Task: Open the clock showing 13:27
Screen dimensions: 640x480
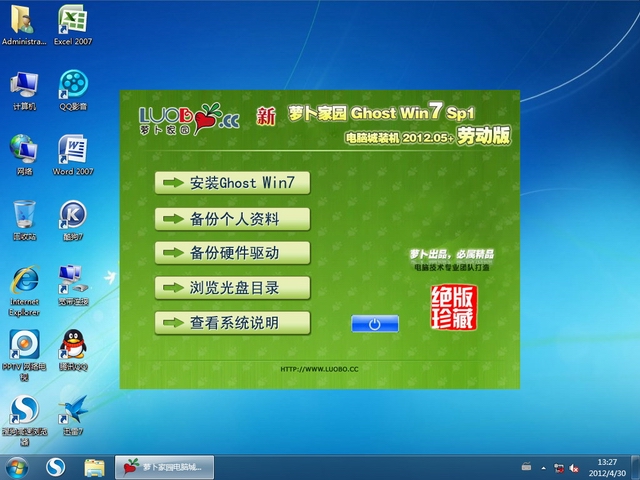Action: (x=607, y=468)
